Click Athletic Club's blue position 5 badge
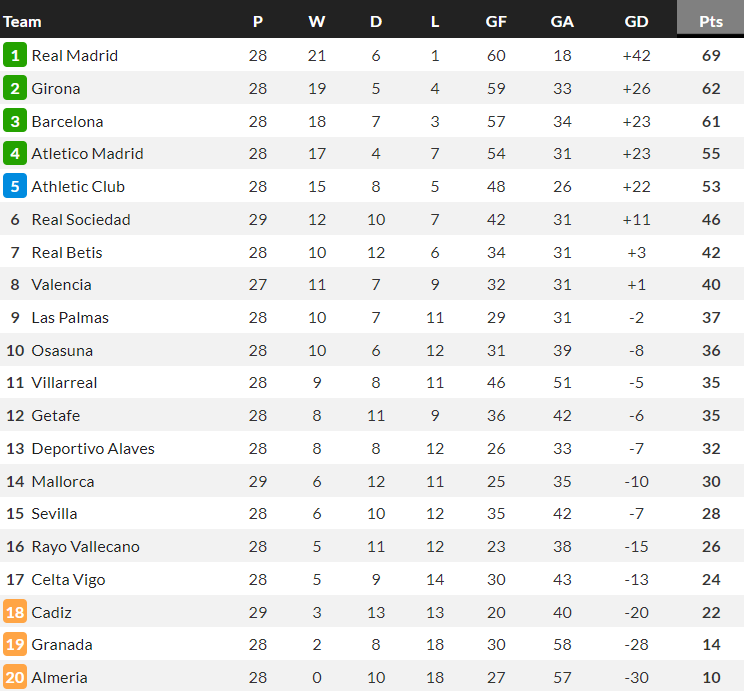 click(15, 187)
